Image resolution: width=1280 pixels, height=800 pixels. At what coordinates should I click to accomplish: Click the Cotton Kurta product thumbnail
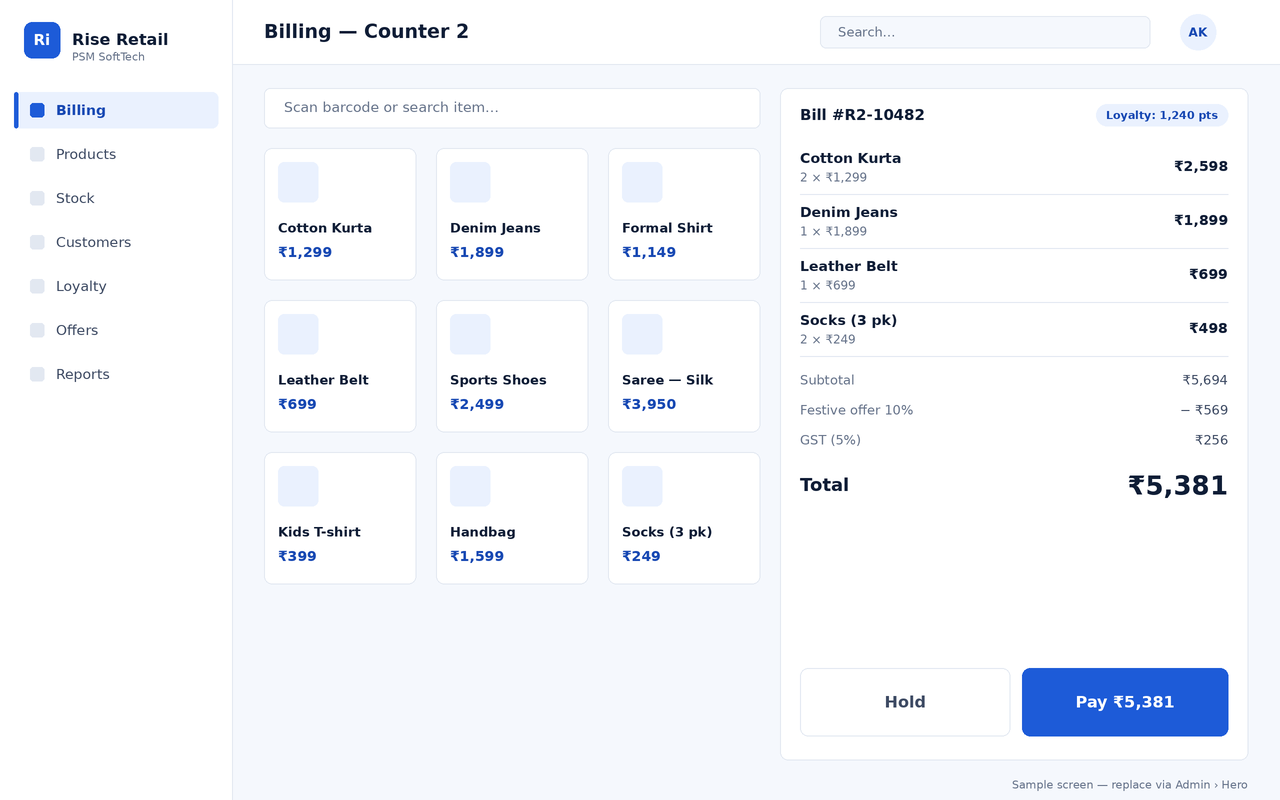pyautogui.click(x=298, y=182)
